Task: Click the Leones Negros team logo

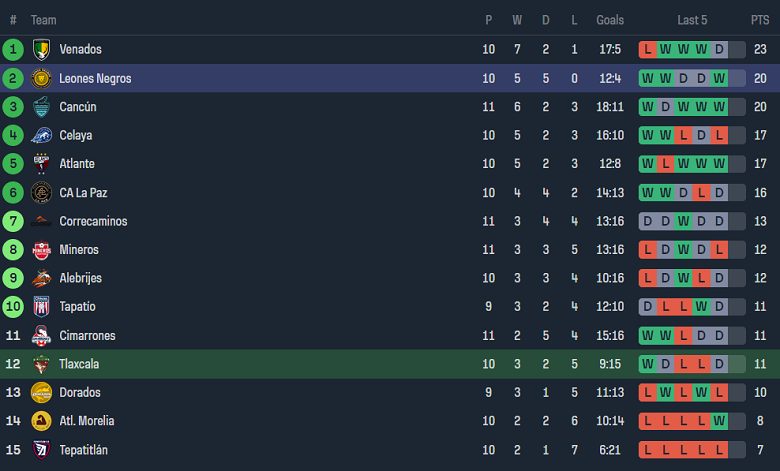Action: point(41,78)
